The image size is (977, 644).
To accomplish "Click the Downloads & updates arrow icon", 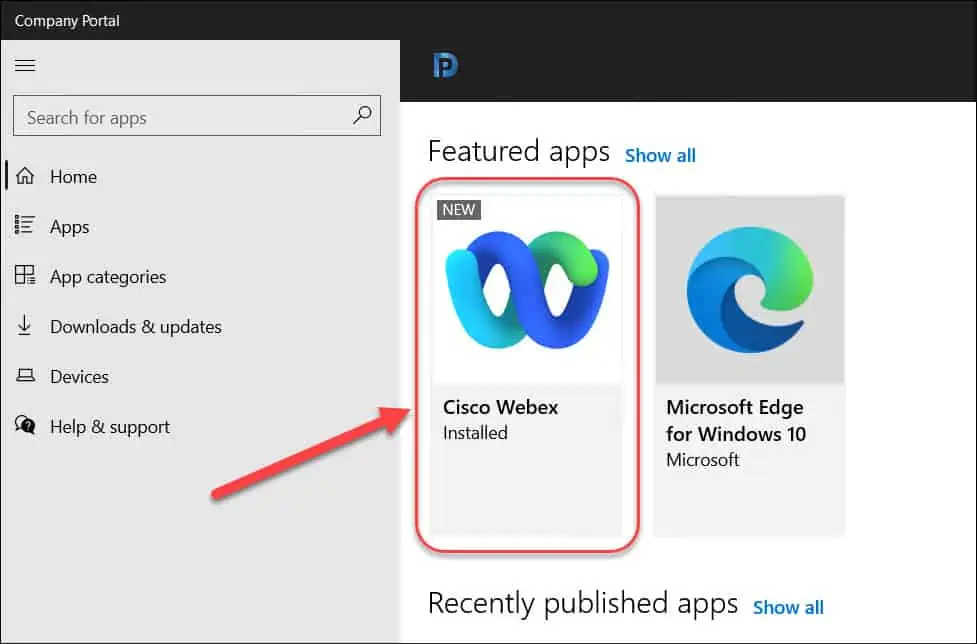I will pos(24,325).
